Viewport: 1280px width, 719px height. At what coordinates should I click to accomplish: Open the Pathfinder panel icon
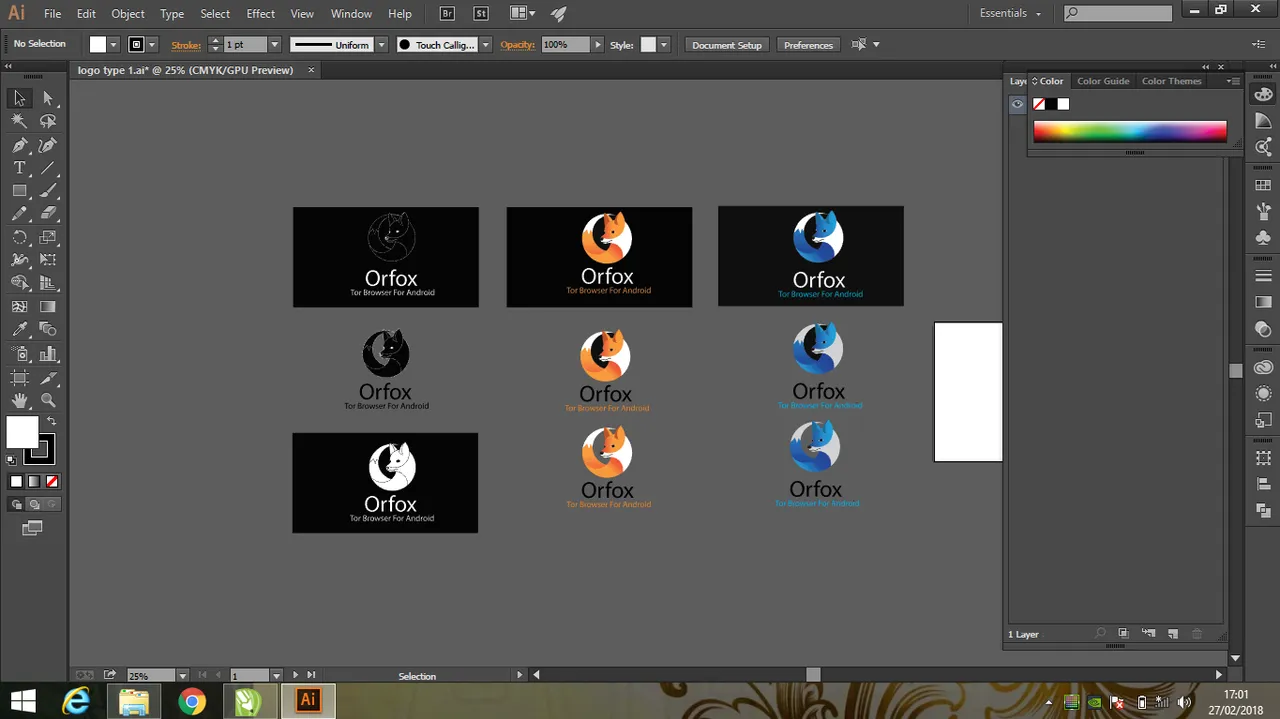[x=1264, y=510]
